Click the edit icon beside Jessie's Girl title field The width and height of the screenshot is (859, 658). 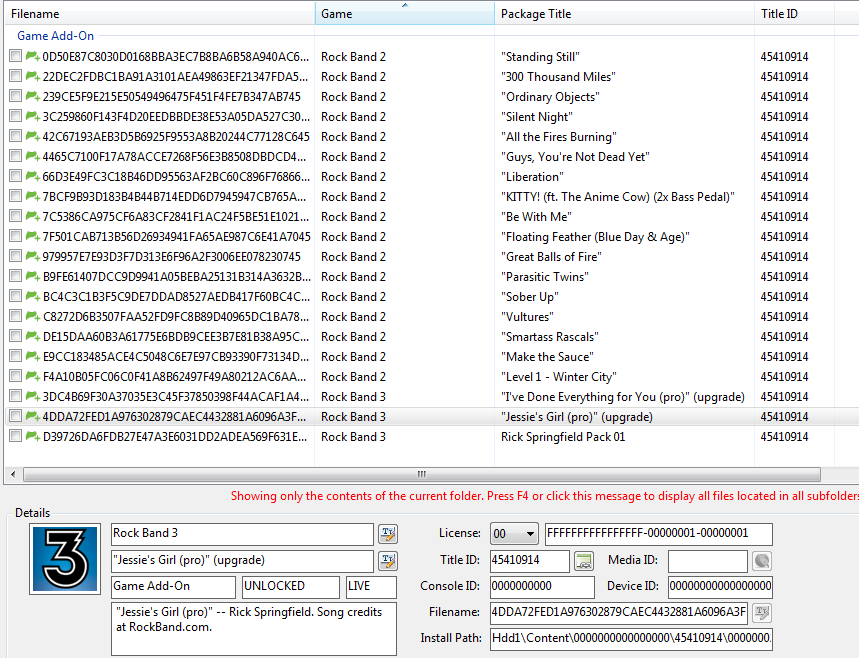pos(388,560)
